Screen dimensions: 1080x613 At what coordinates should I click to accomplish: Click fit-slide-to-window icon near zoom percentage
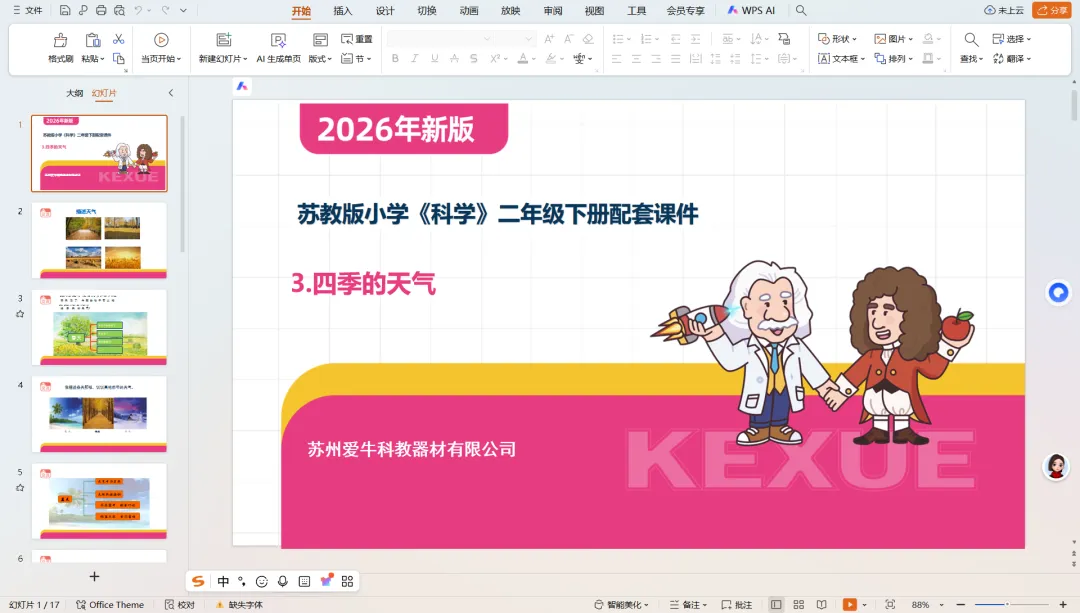click(x=890, y=605)
